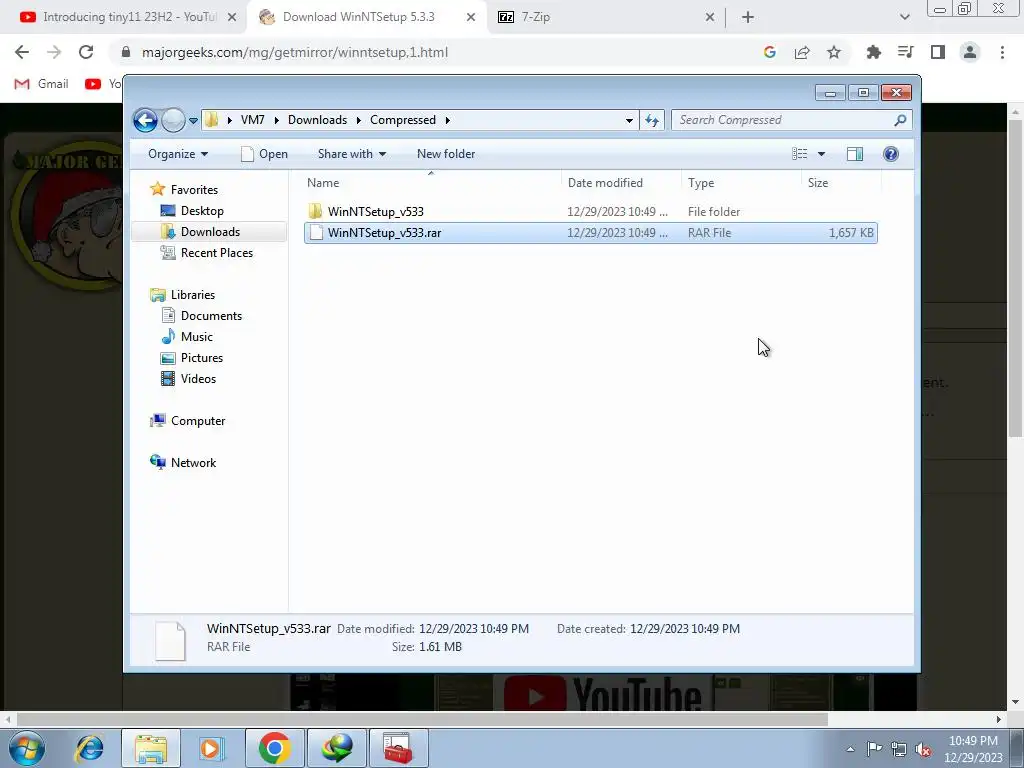The image size is (1024, 768).
Task: Open Internet Download Manager from taskbar
Action: [337, 748]
